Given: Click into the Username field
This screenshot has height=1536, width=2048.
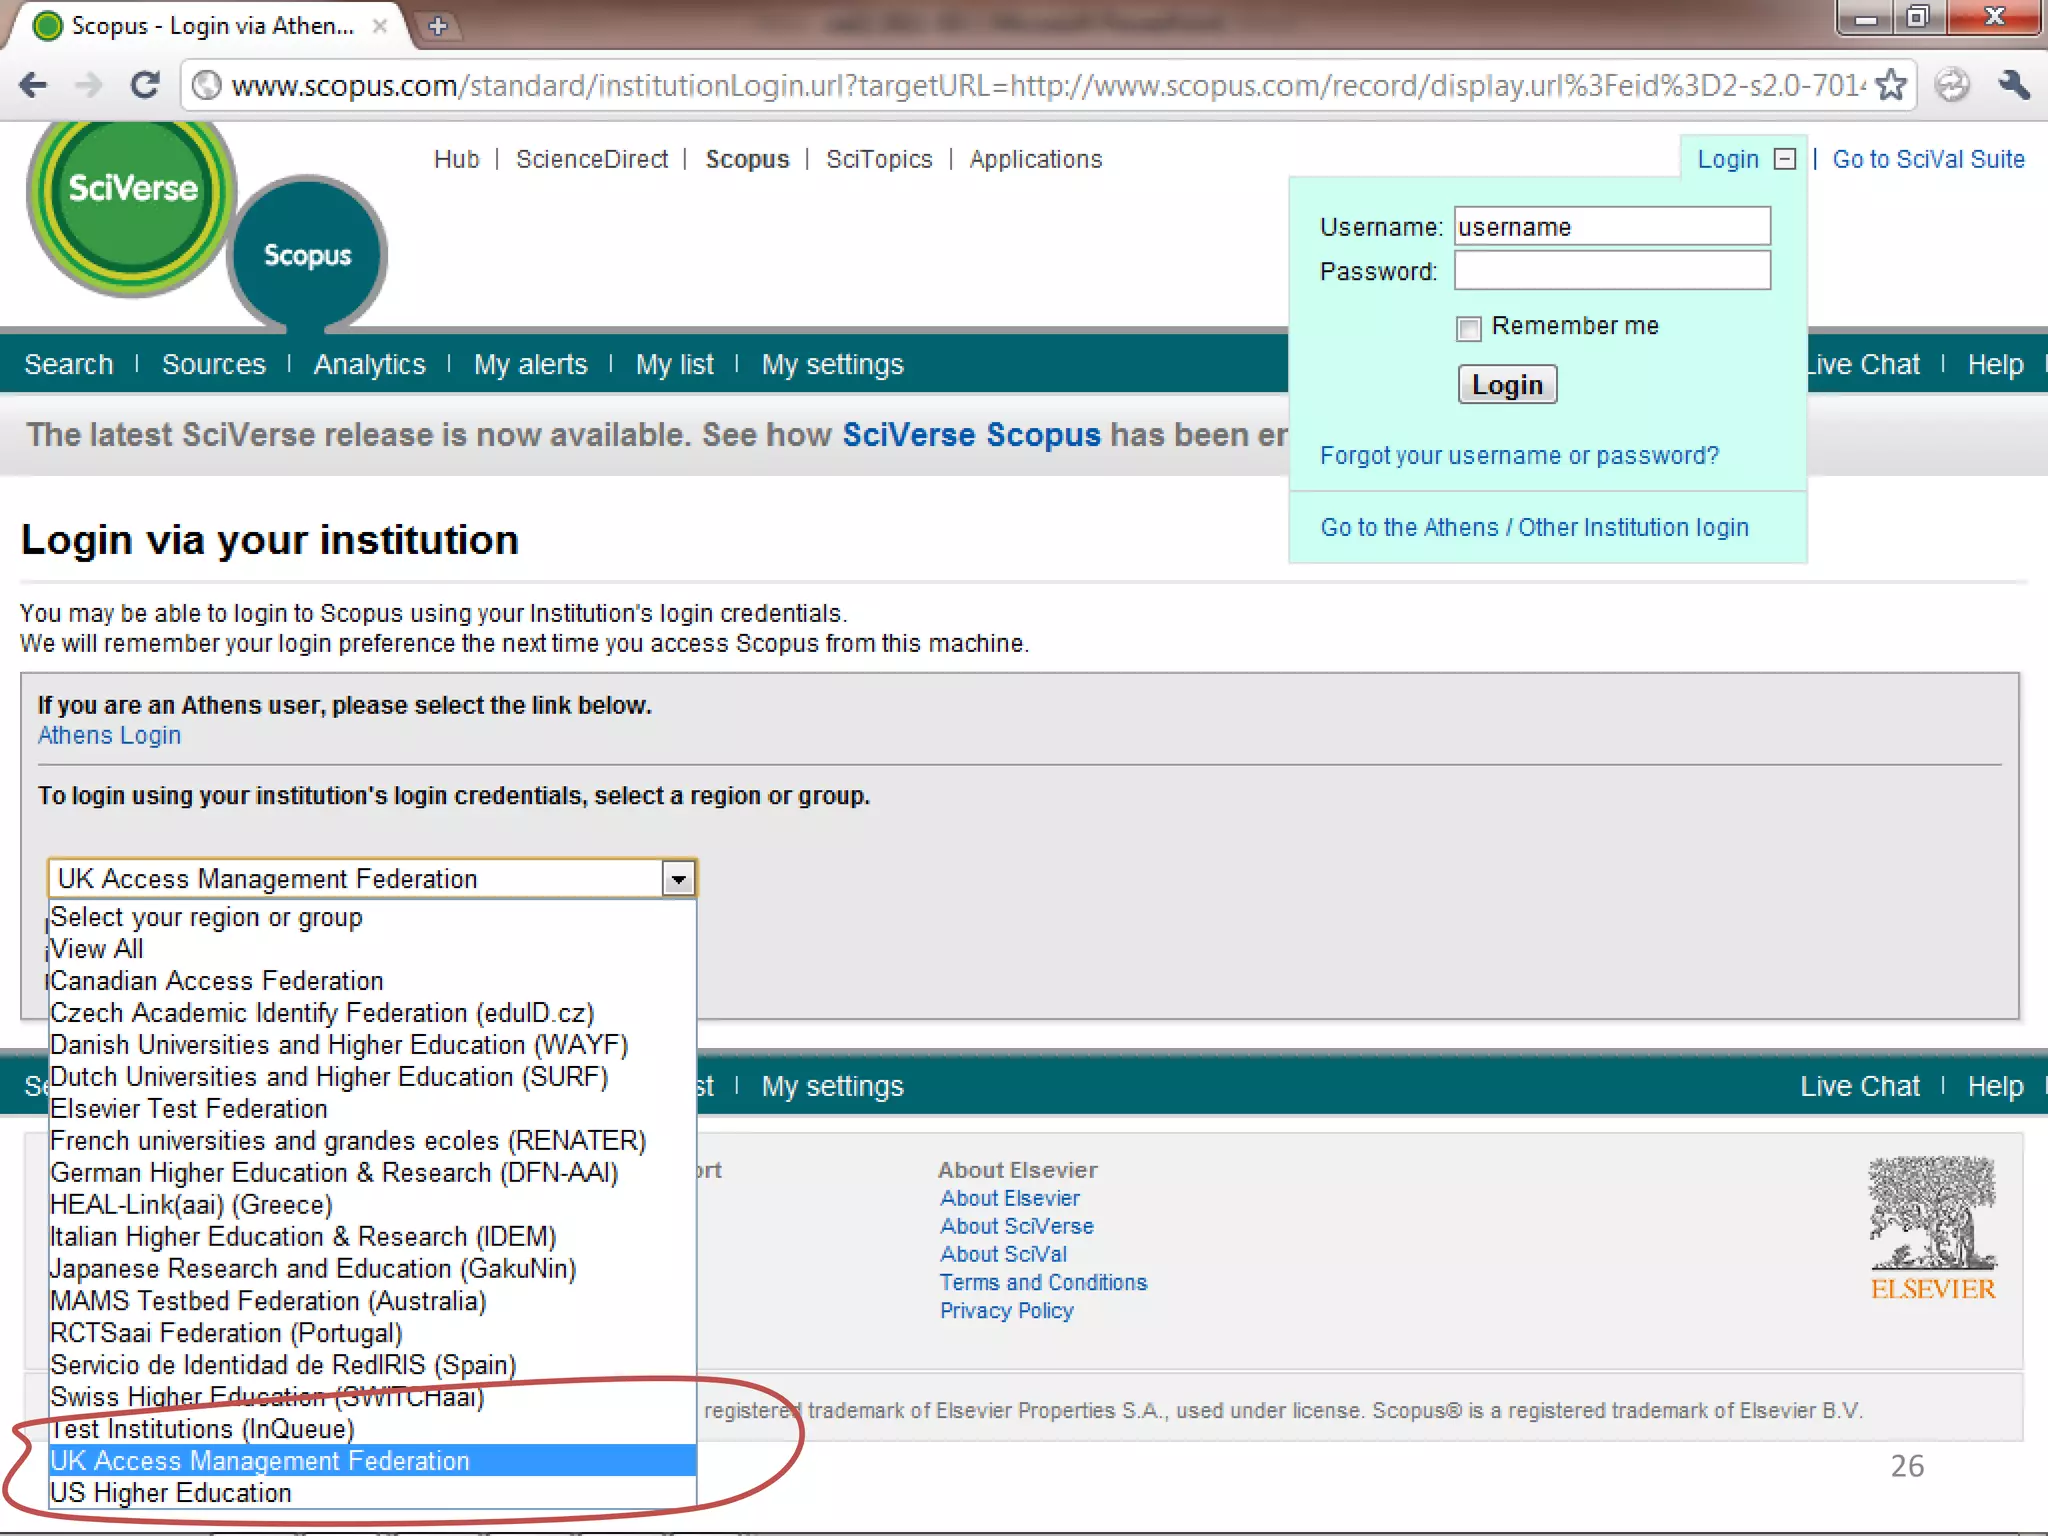Looking at the screenshot, I should (x=1612, y=226).
